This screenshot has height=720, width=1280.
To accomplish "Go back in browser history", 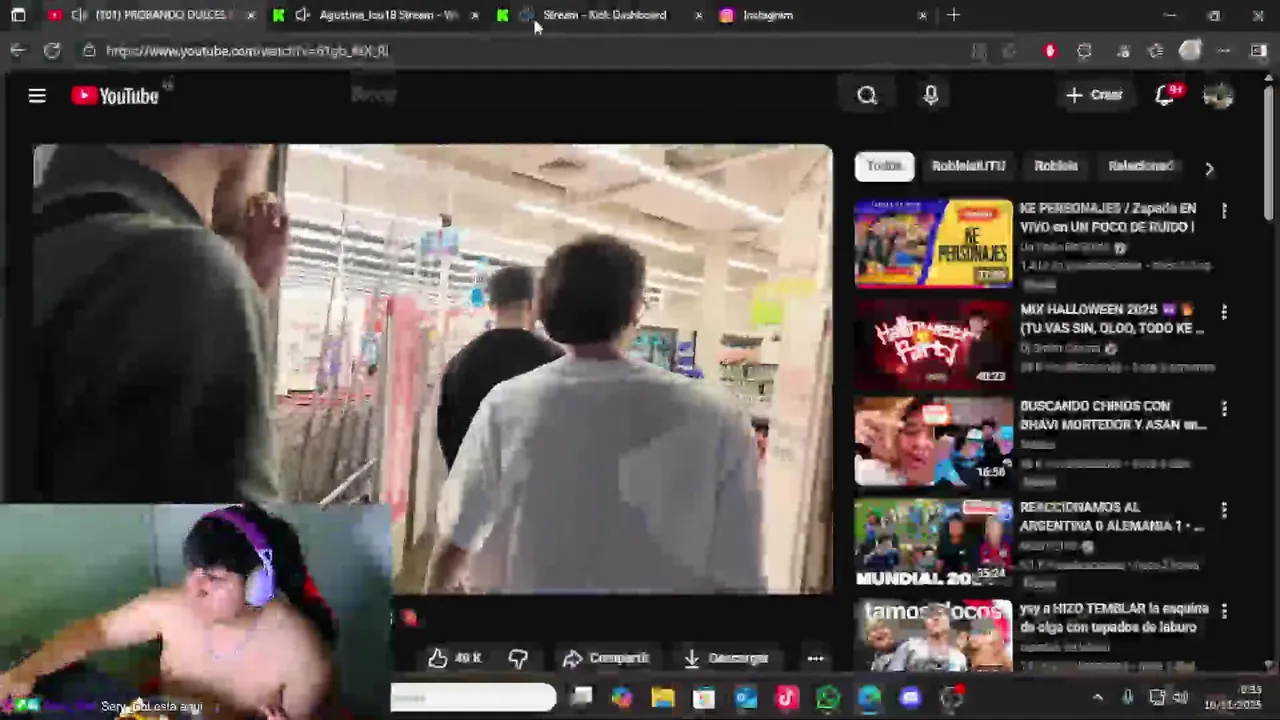I will (x=18, y=50).
